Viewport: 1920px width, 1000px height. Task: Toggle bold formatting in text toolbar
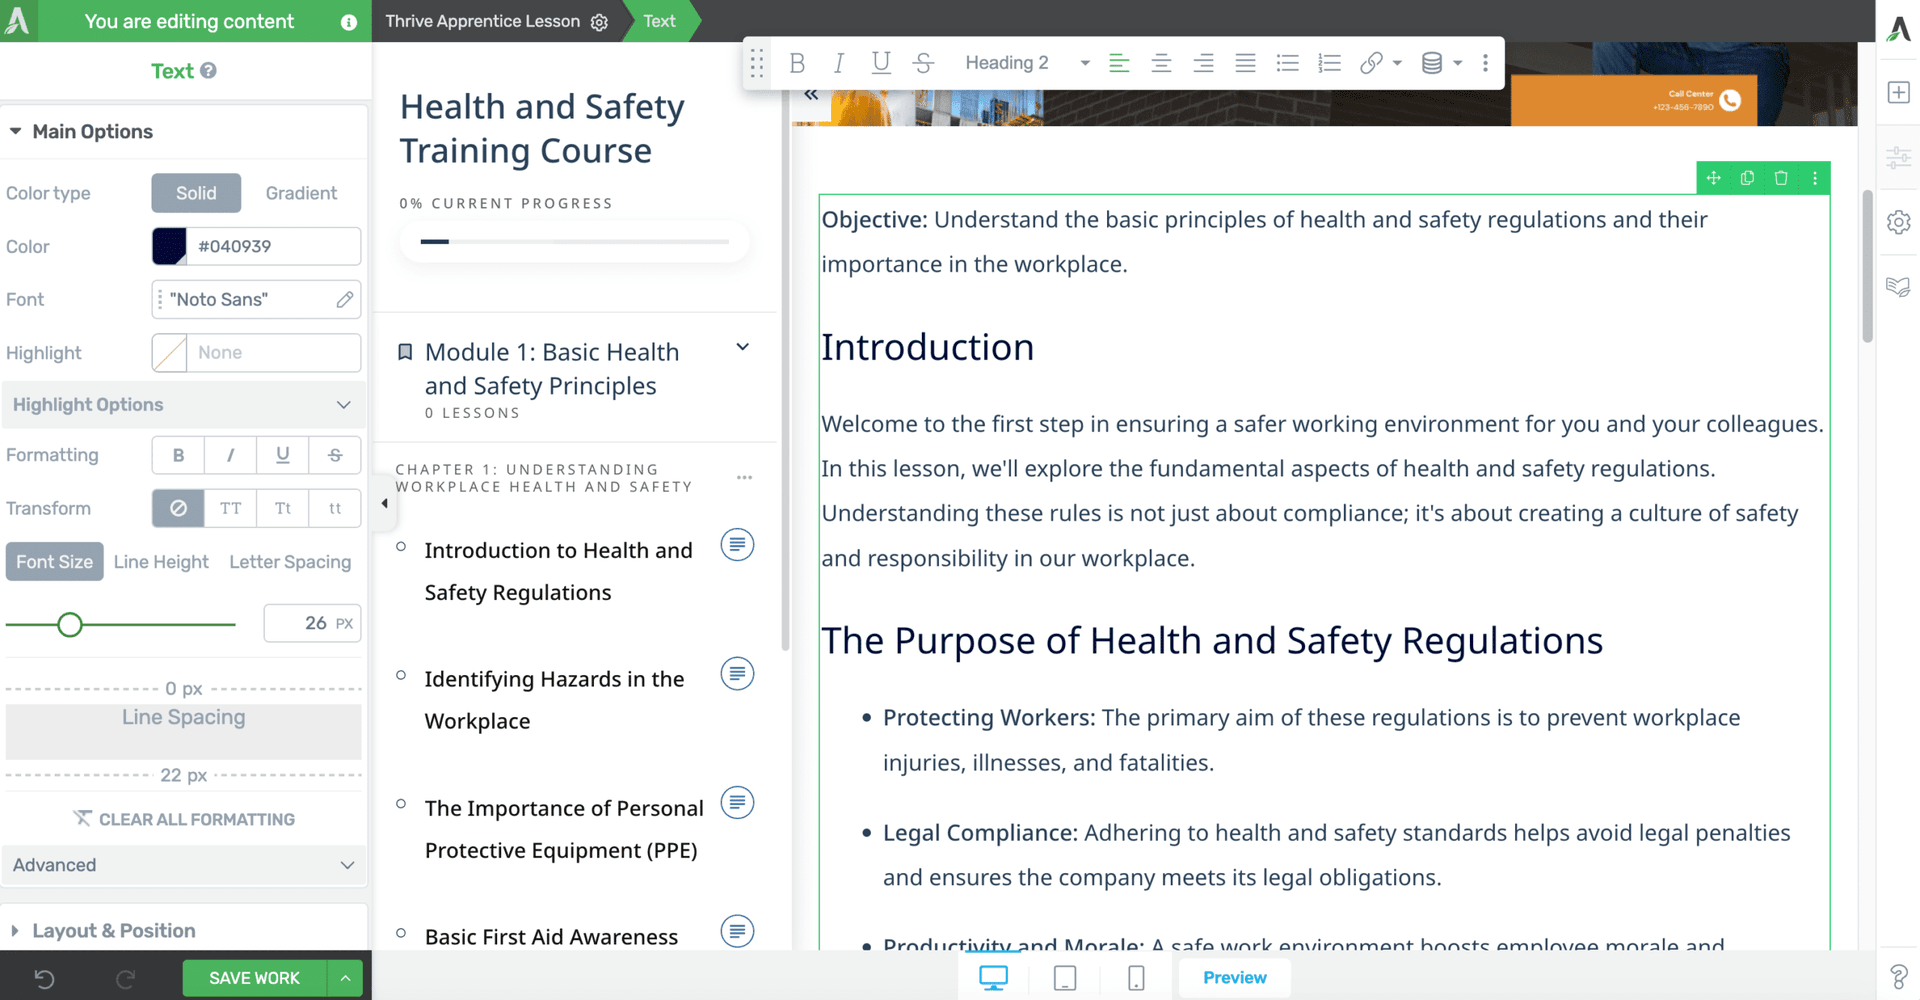[797, 62]
